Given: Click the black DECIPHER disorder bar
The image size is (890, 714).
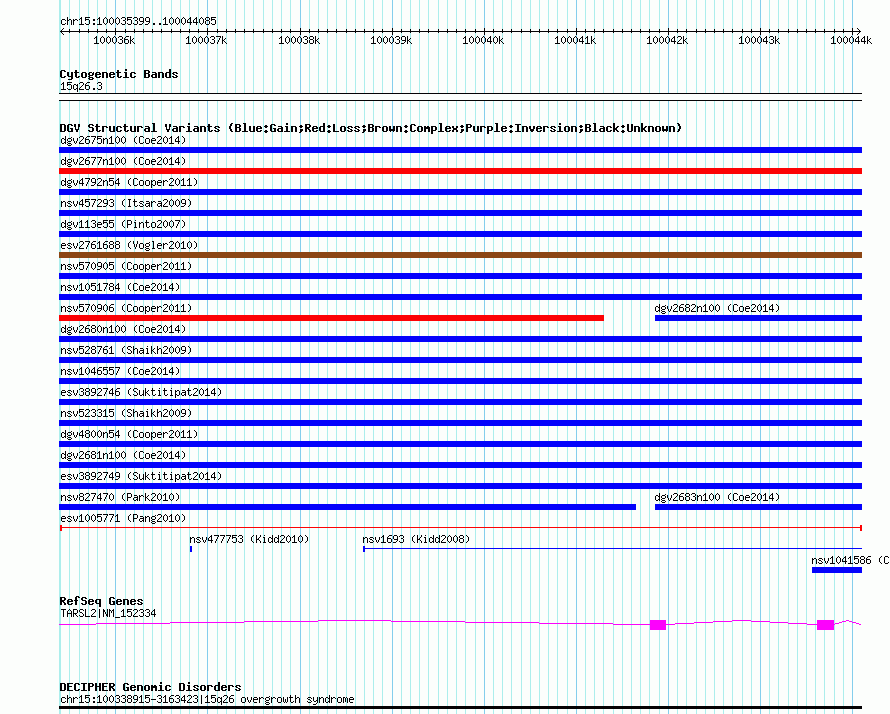Looking at the screenshot, I should pos(460,708).
